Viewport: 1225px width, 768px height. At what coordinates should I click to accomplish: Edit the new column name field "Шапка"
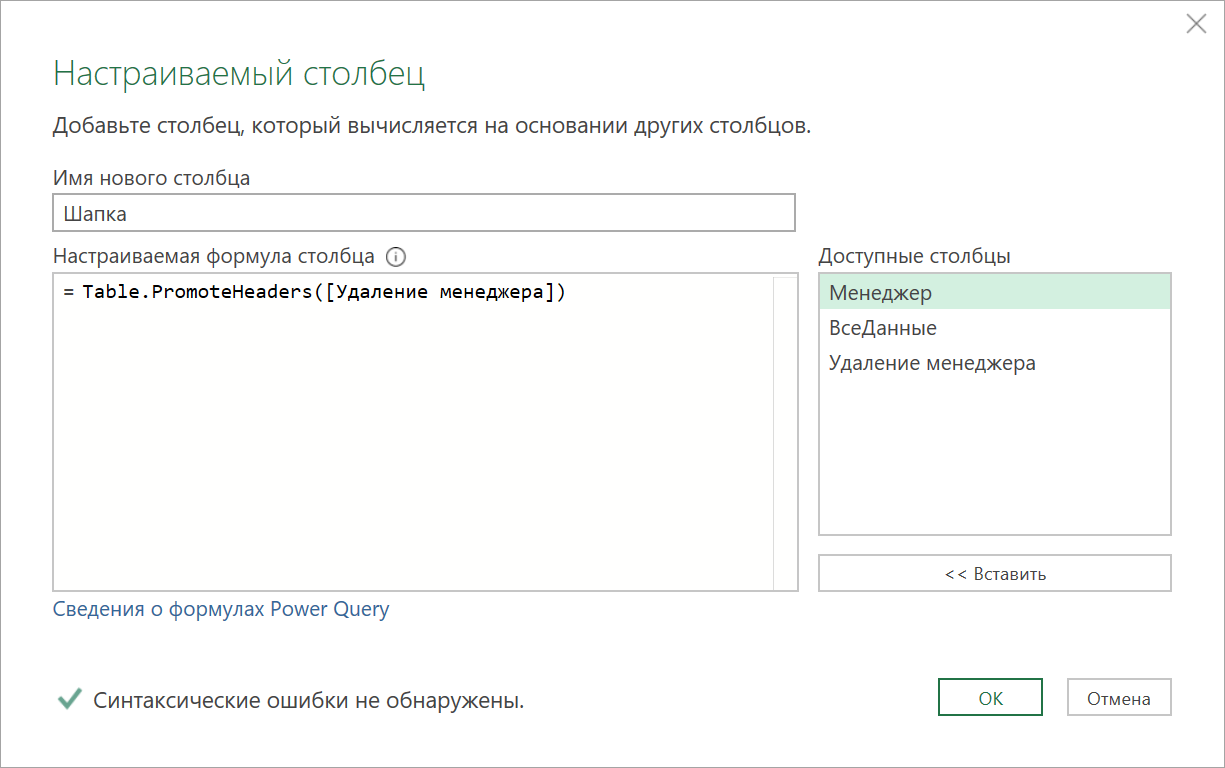click(424, 213)
